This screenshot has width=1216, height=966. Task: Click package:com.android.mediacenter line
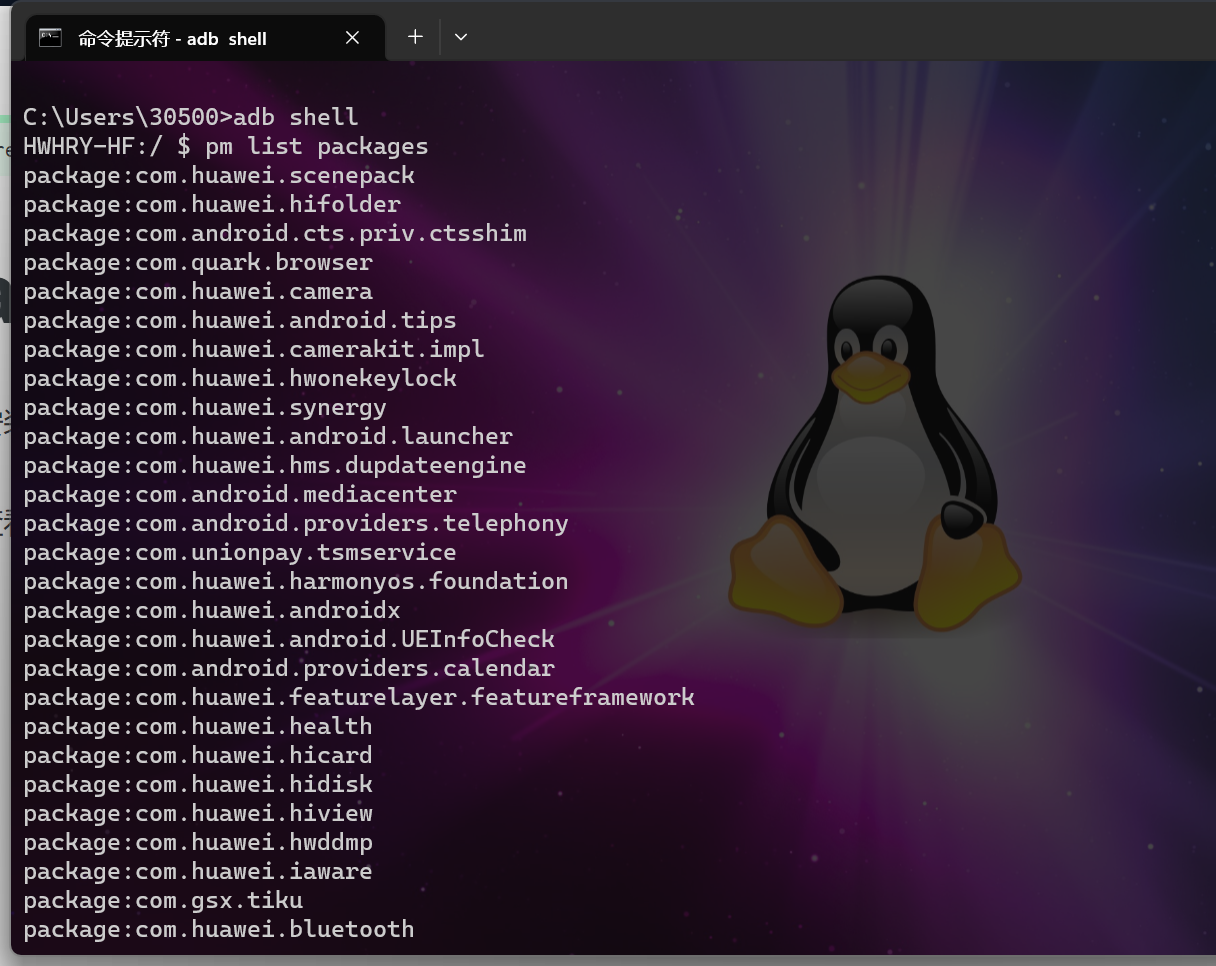[x=240, y=494]
